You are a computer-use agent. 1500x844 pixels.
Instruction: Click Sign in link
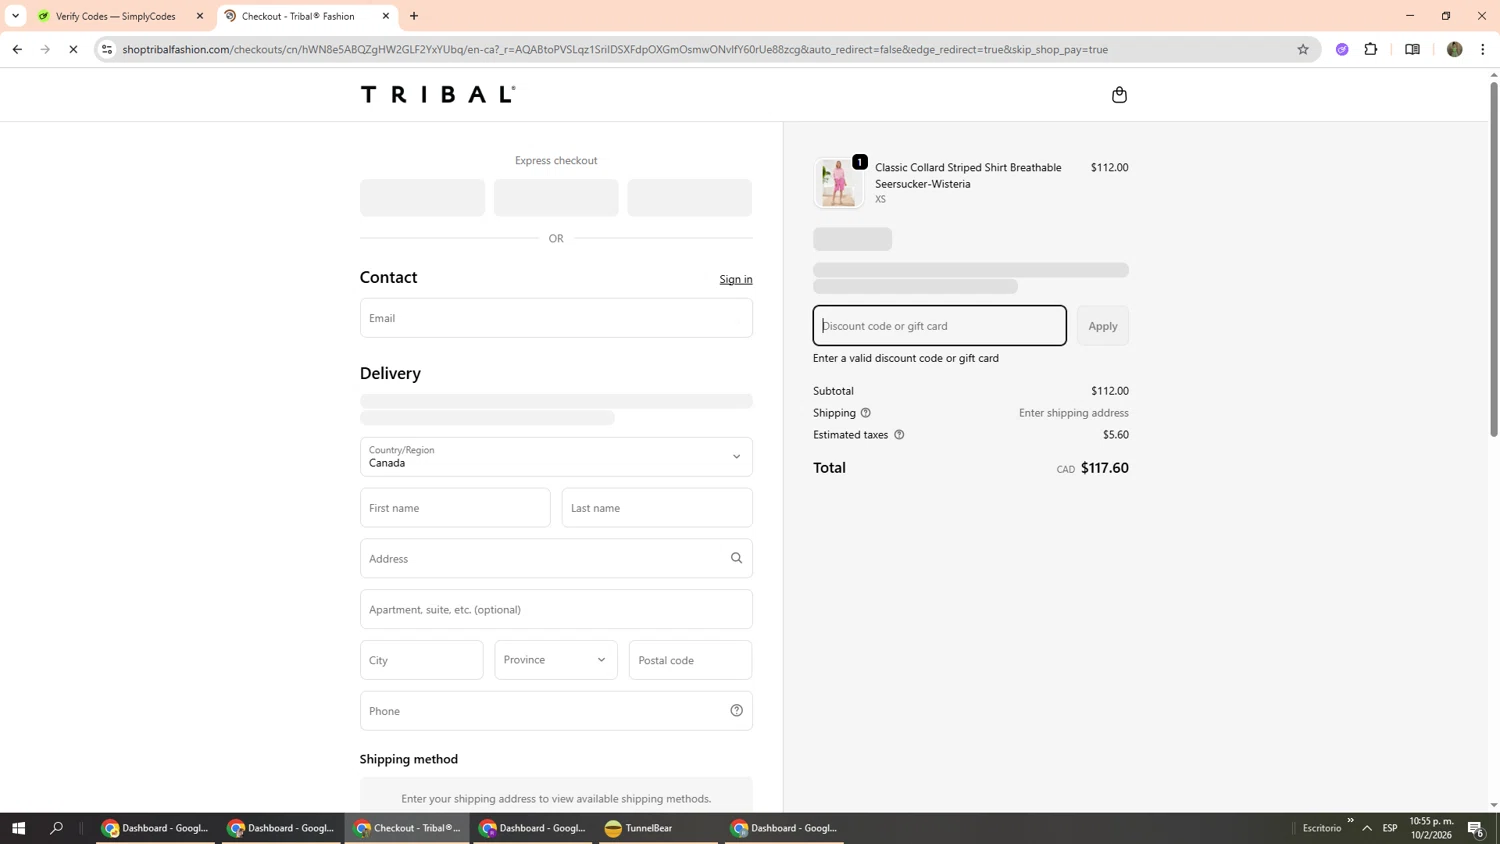click(x=736, y=279)
